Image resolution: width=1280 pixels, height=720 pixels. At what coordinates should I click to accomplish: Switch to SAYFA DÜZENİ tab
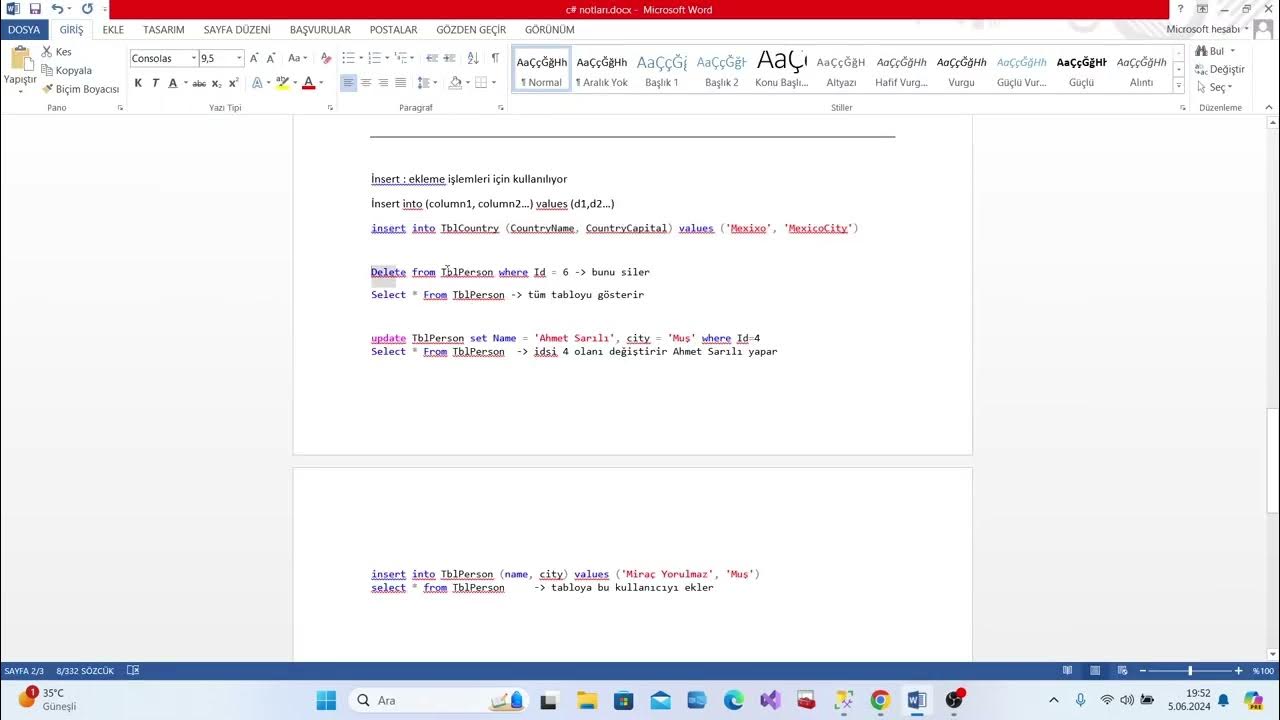pos(237,30)
